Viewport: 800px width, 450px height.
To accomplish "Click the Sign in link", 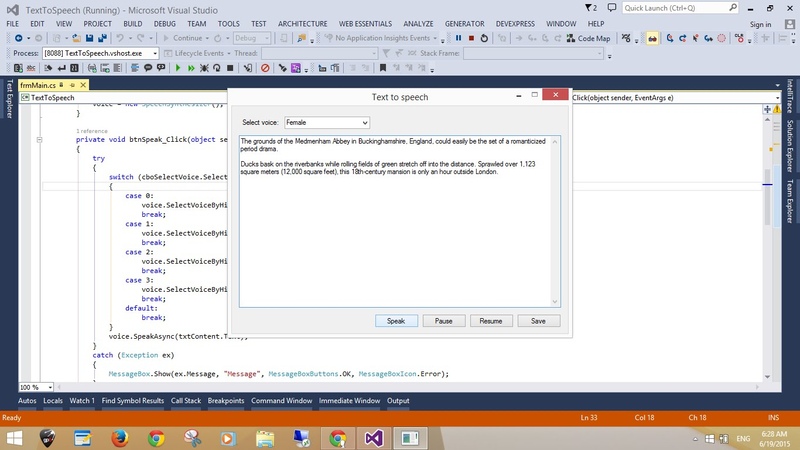I will pyautogui.click(x=760, y=24).
